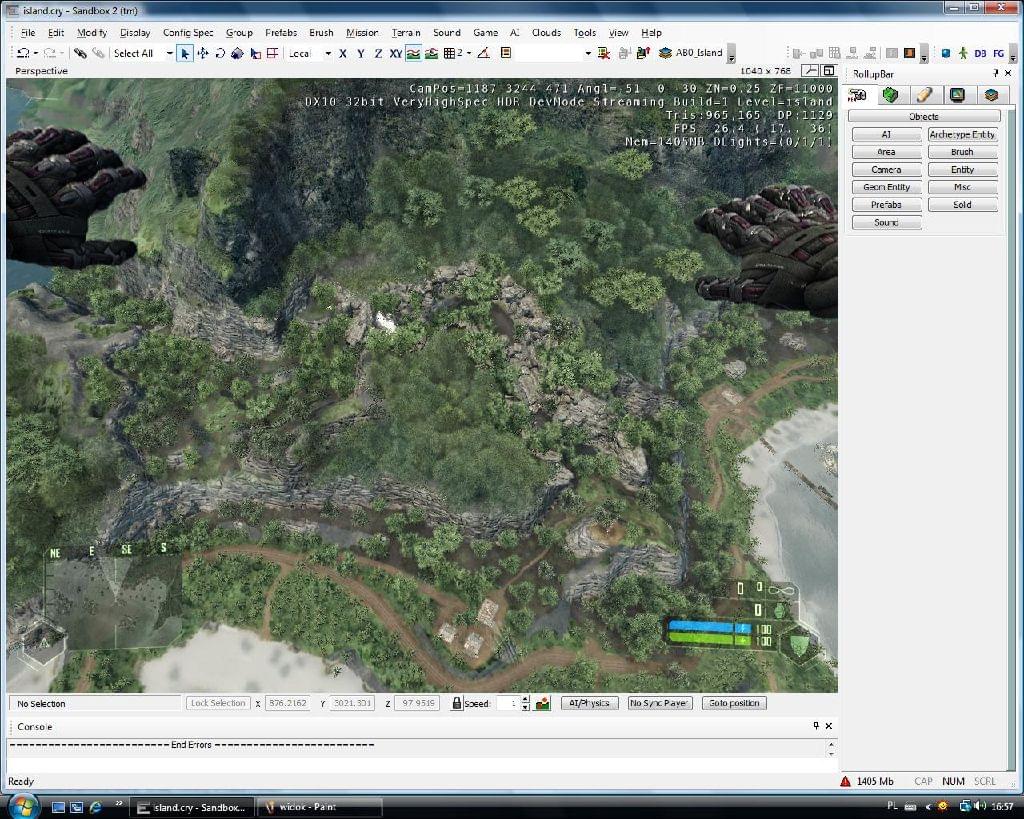1024x819 pixels.
Task: Expand the Select All filter dropdown
Action: click(x=169, y=53)
